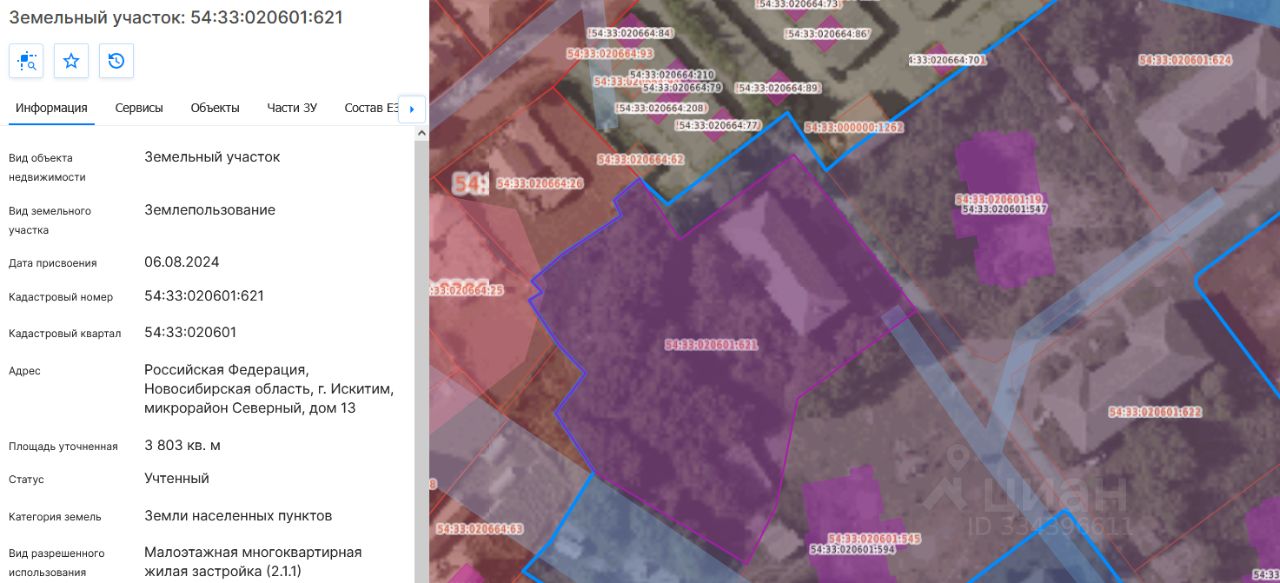The height and width of the screenshot is (583, 1280).
Task: Select the Части ЗУ tab
Action: (x=292, y=108)
